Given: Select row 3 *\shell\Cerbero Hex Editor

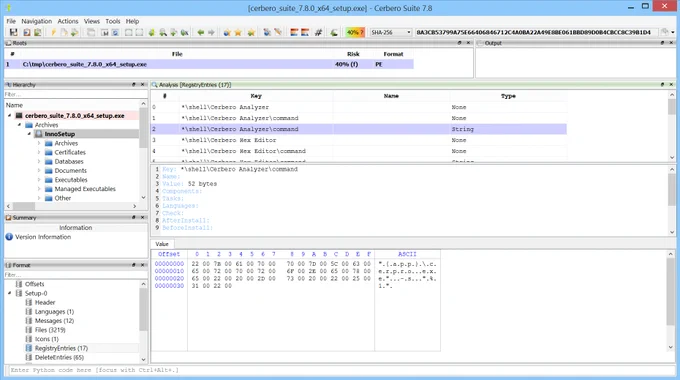Looking at the screenshot, I should 359,140.
